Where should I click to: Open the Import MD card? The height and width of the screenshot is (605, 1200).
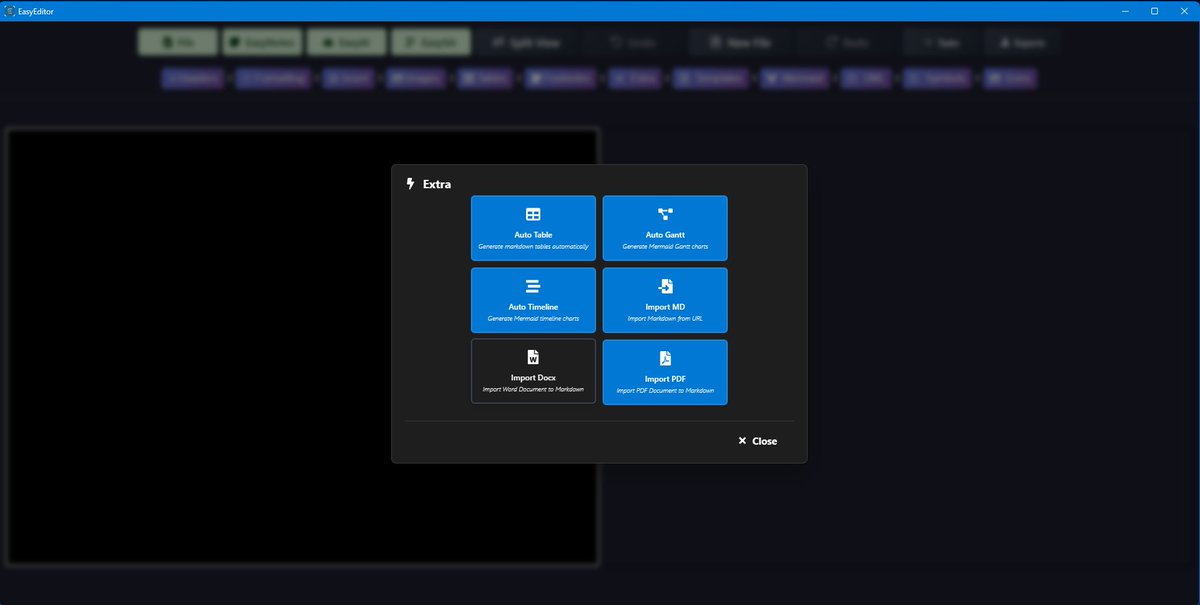click(665, 300)
